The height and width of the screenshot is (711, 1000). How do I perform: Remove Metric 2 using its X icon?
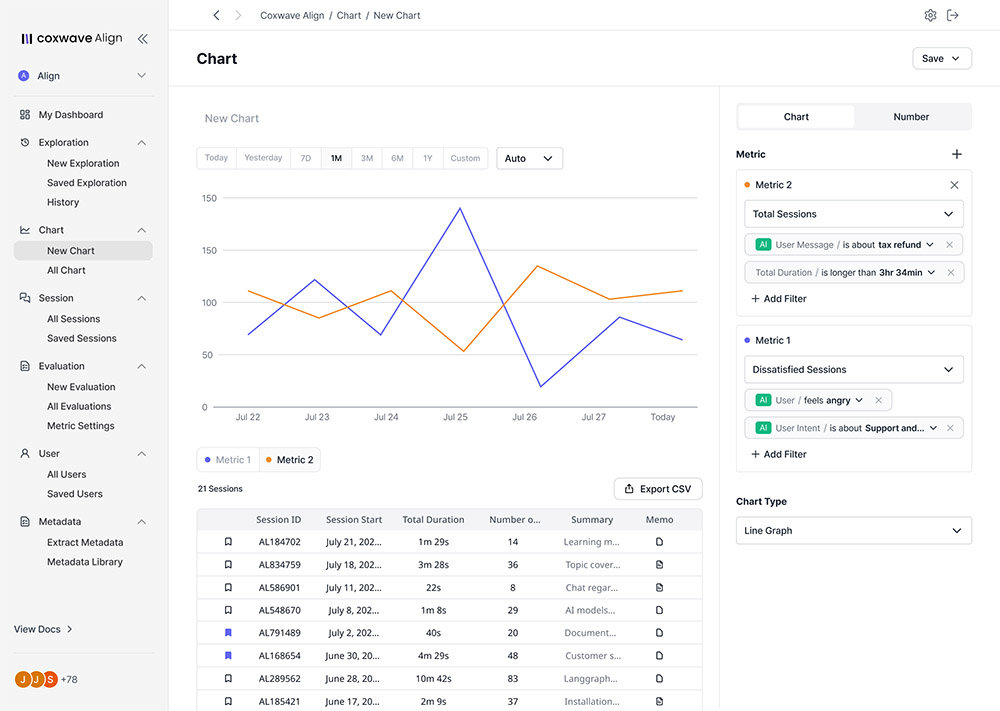pos(954,185)
